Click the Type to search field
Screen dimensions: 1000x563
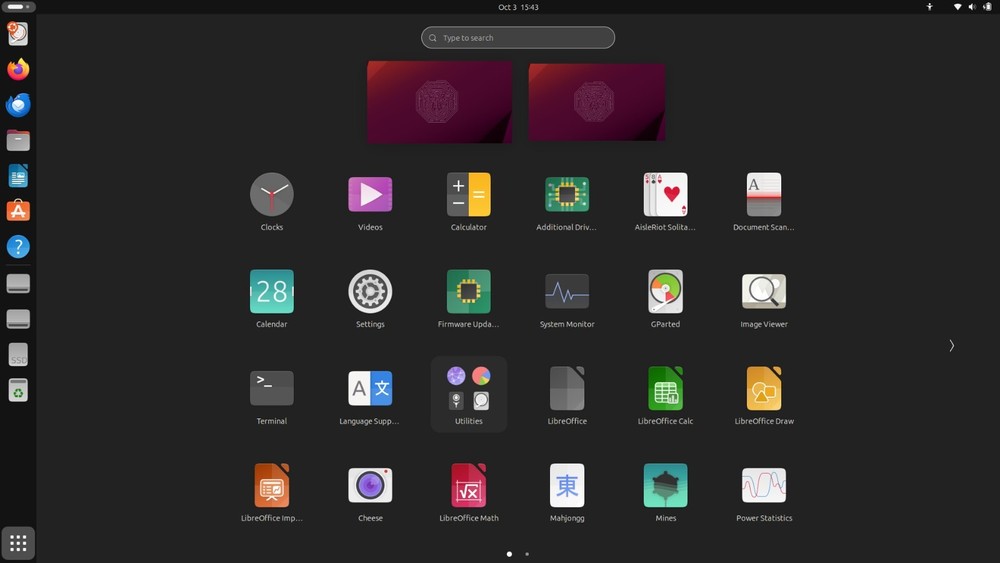[518, 38]
